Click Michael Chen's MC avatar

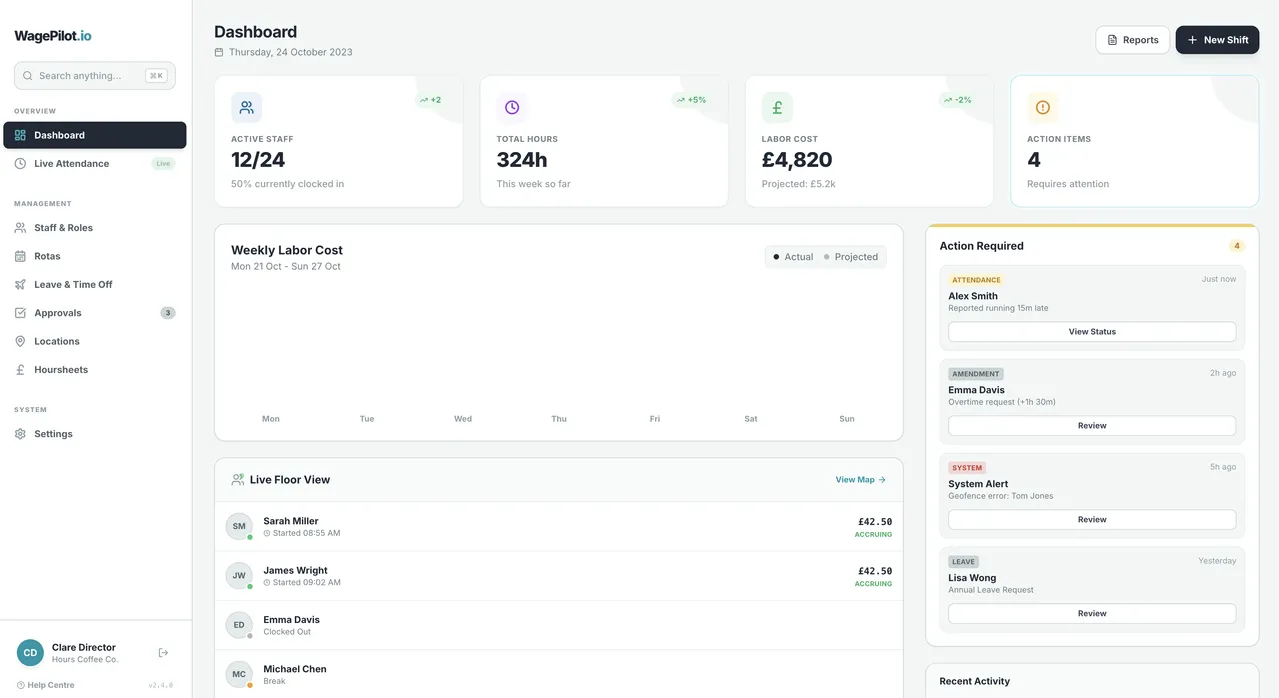239,674
